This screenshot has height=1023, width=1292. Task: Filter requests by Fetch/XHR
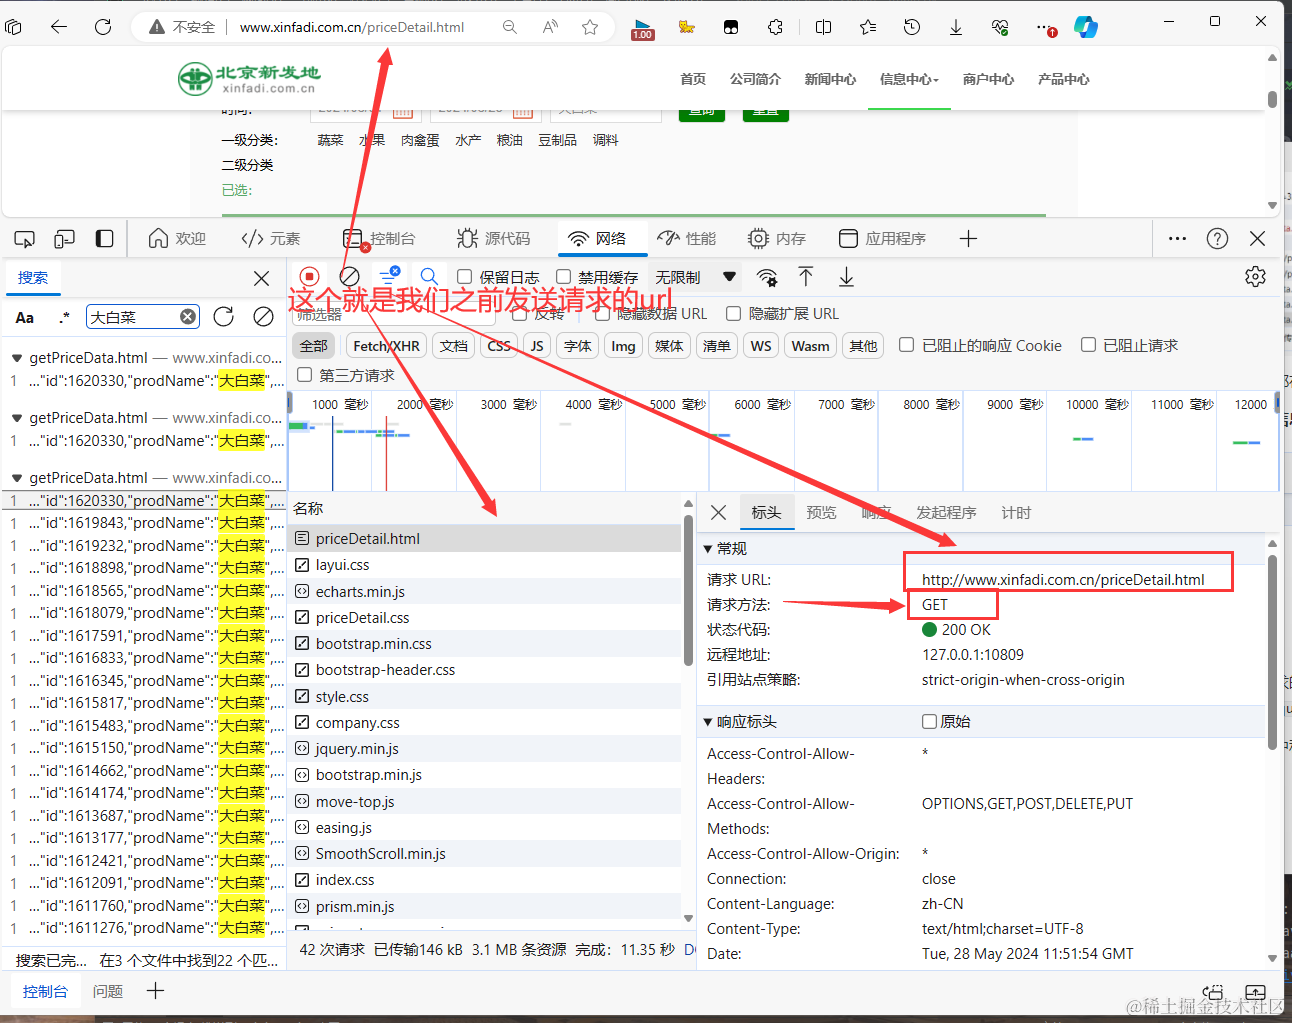(387, 346)
